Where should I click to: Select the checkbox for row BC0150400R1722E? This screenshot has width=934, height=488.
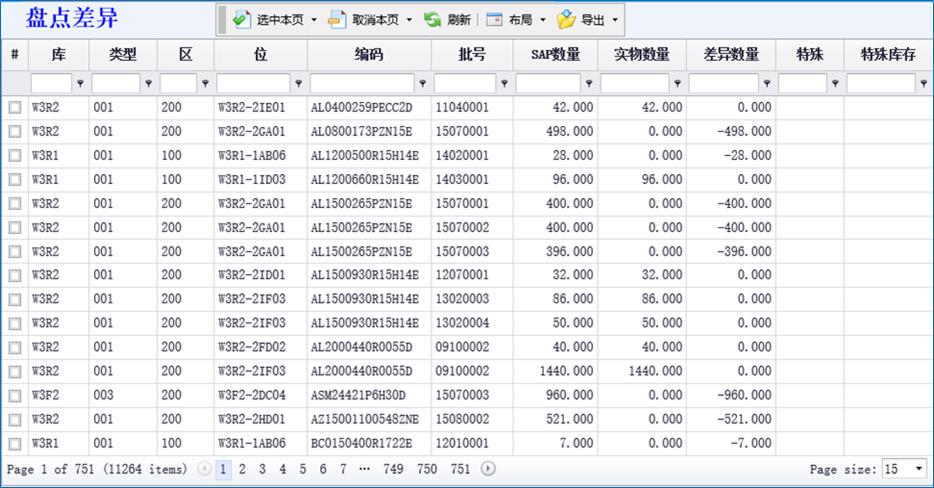point(15,443)
